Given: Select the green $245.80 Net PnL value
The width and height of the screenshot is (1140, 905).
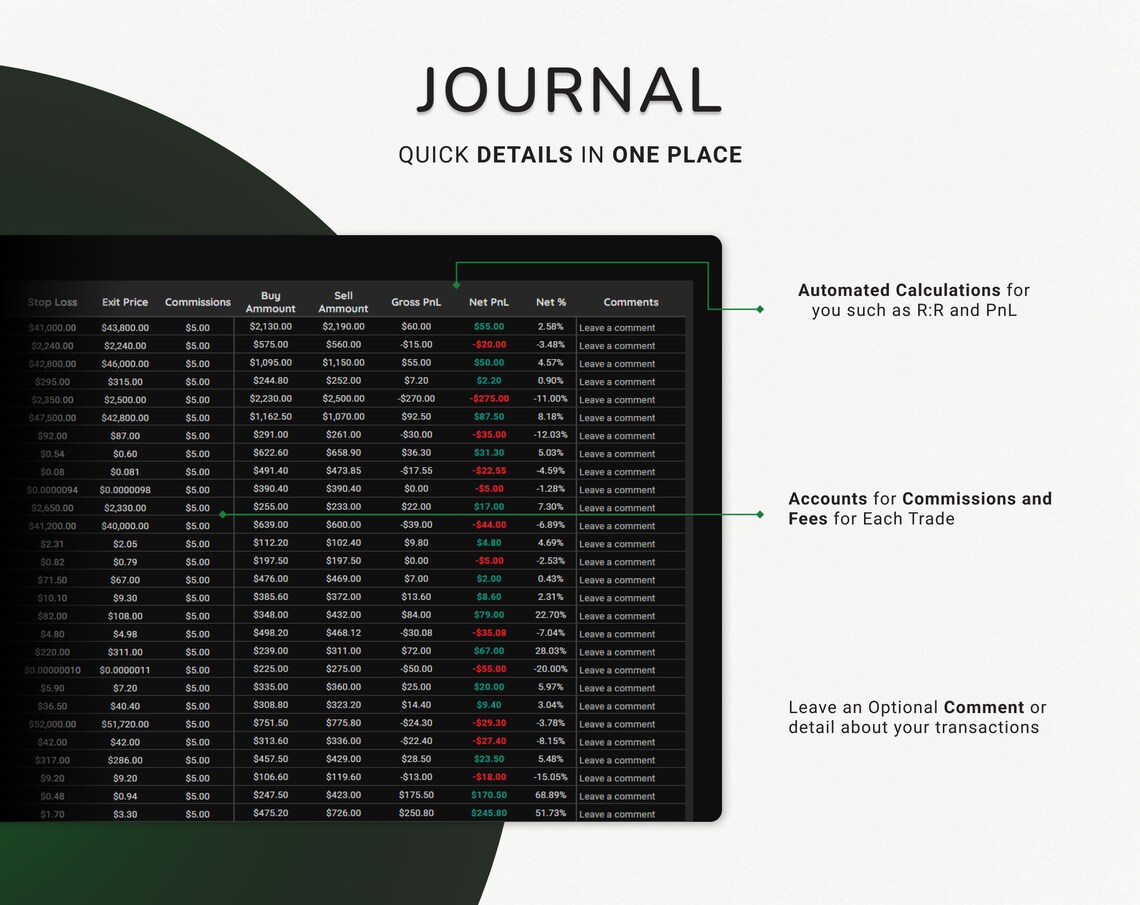Looking at the screenshot, I should pyautogui.click(x=489, y=814).
